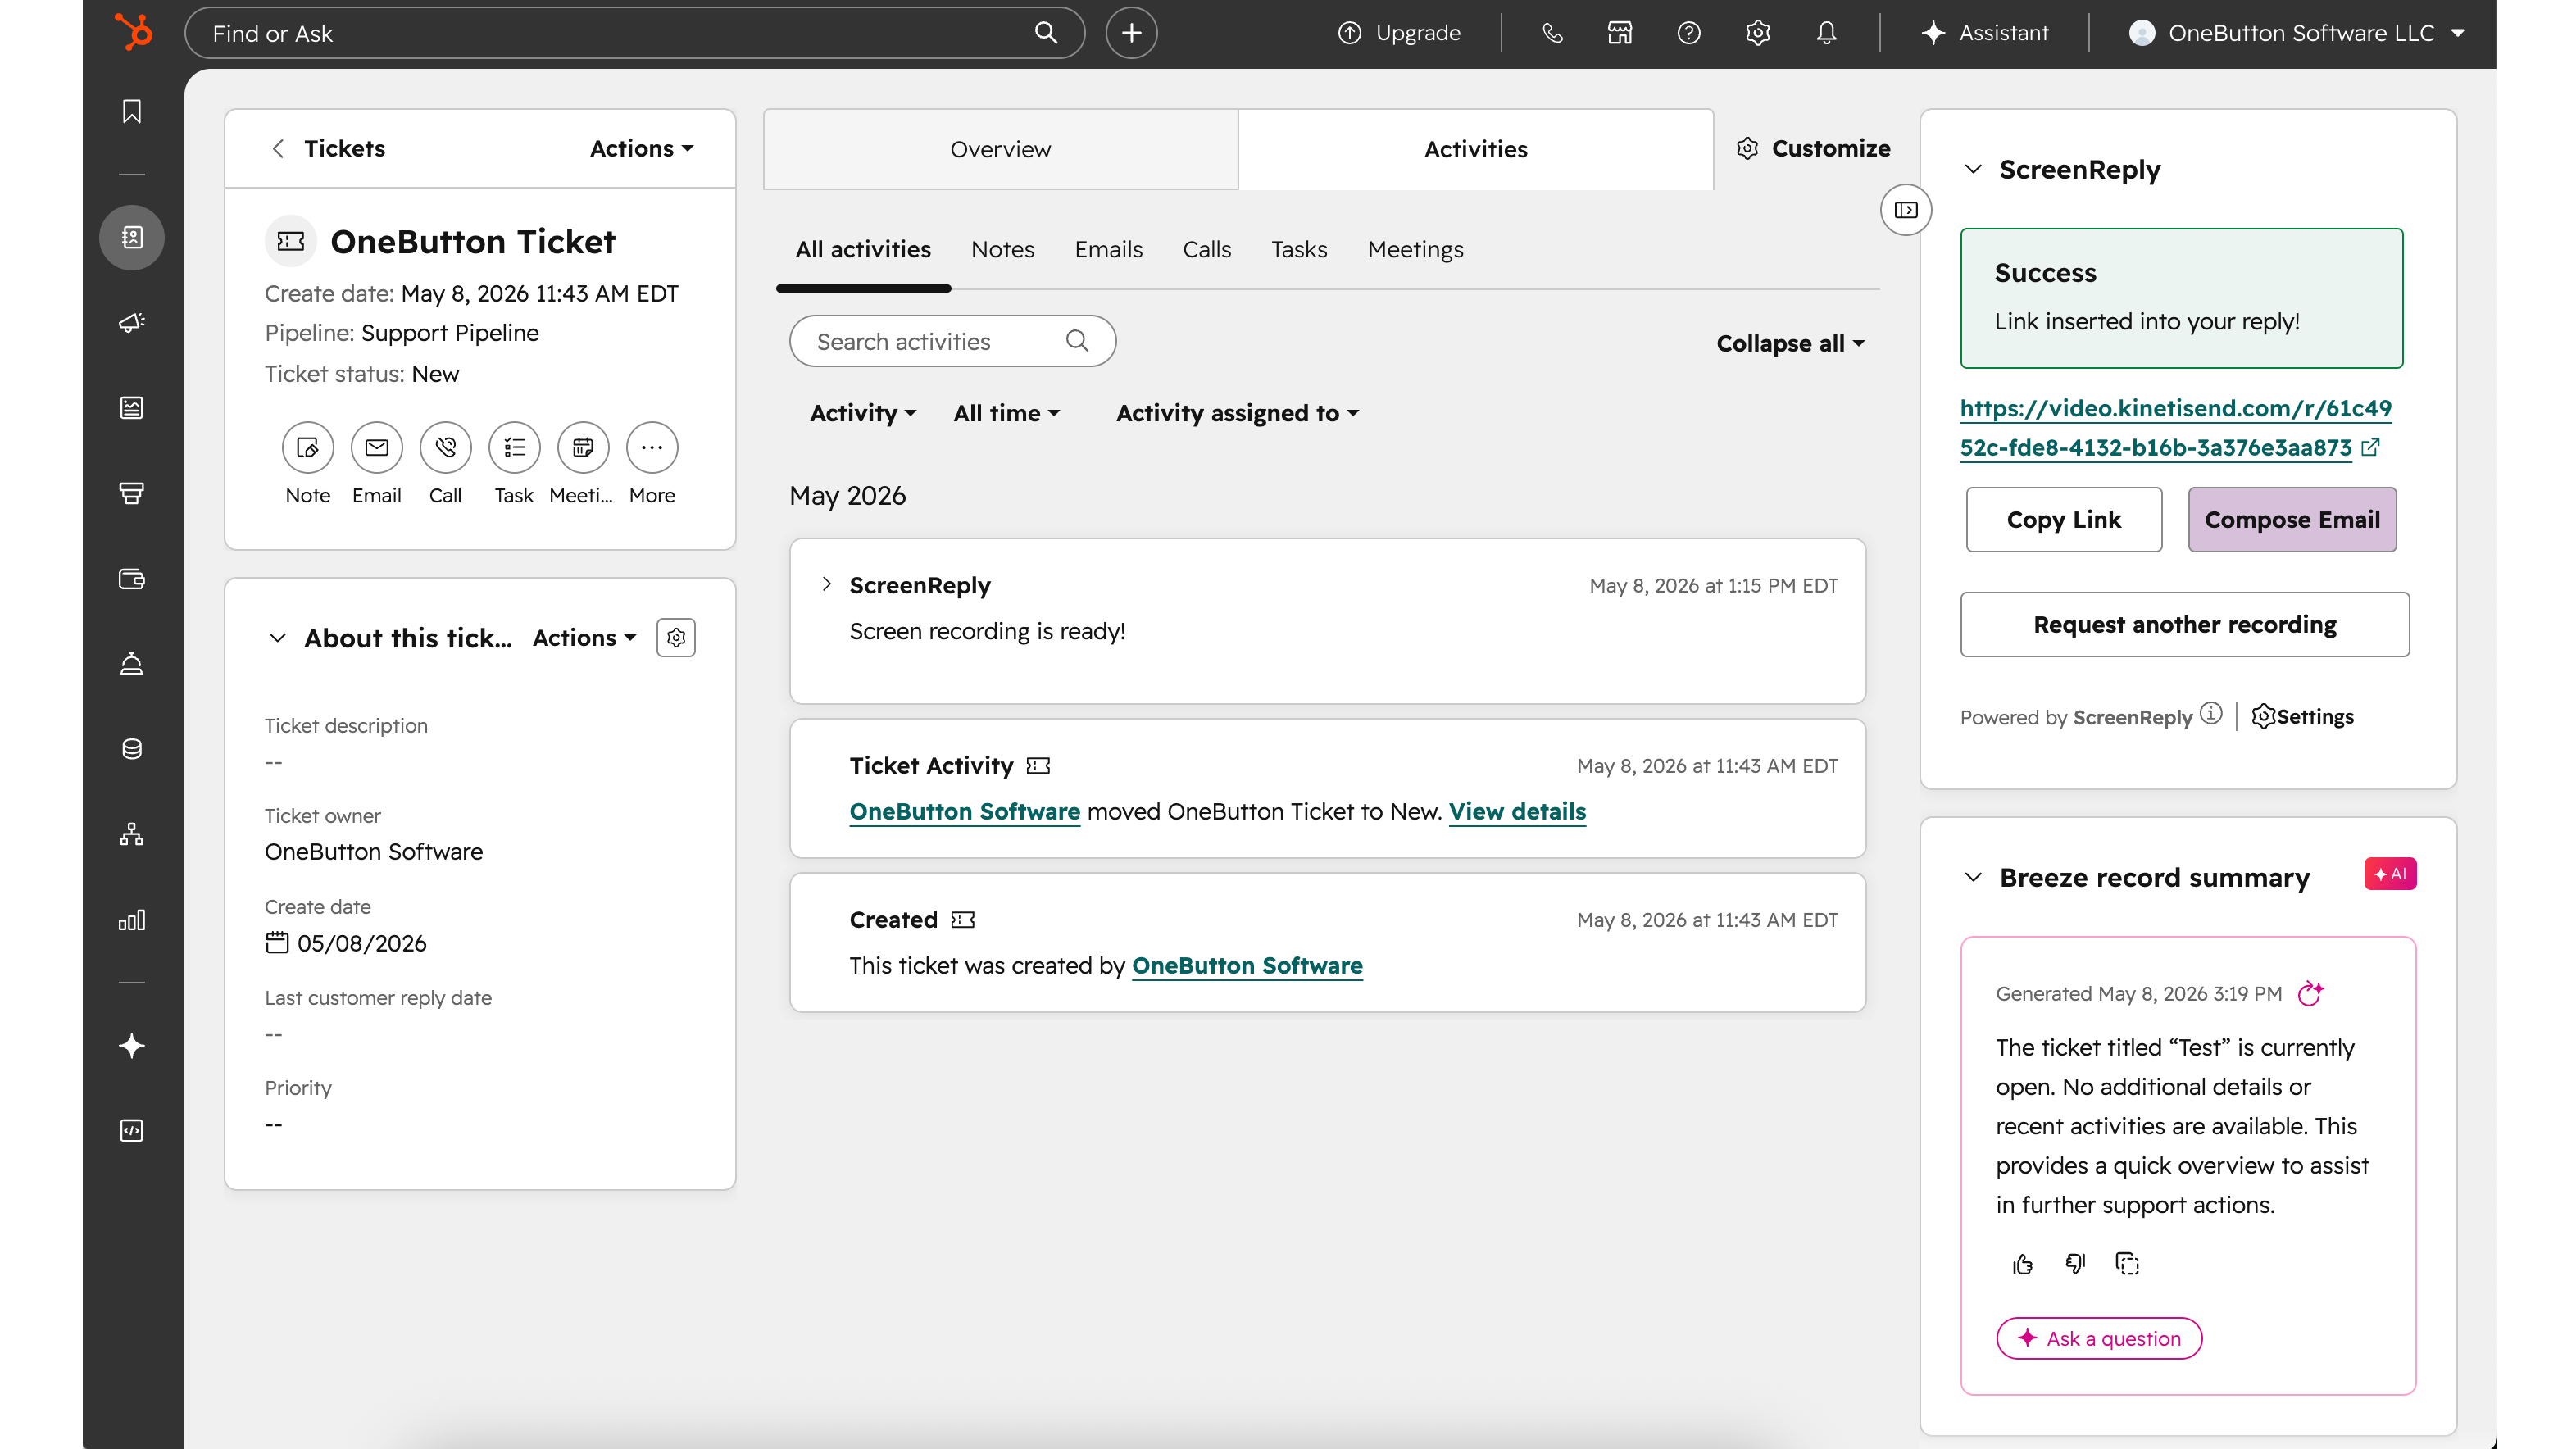
Task: Open About this ticket Actions dropdown
Action: pyautogui.click(x=584, y=637)
